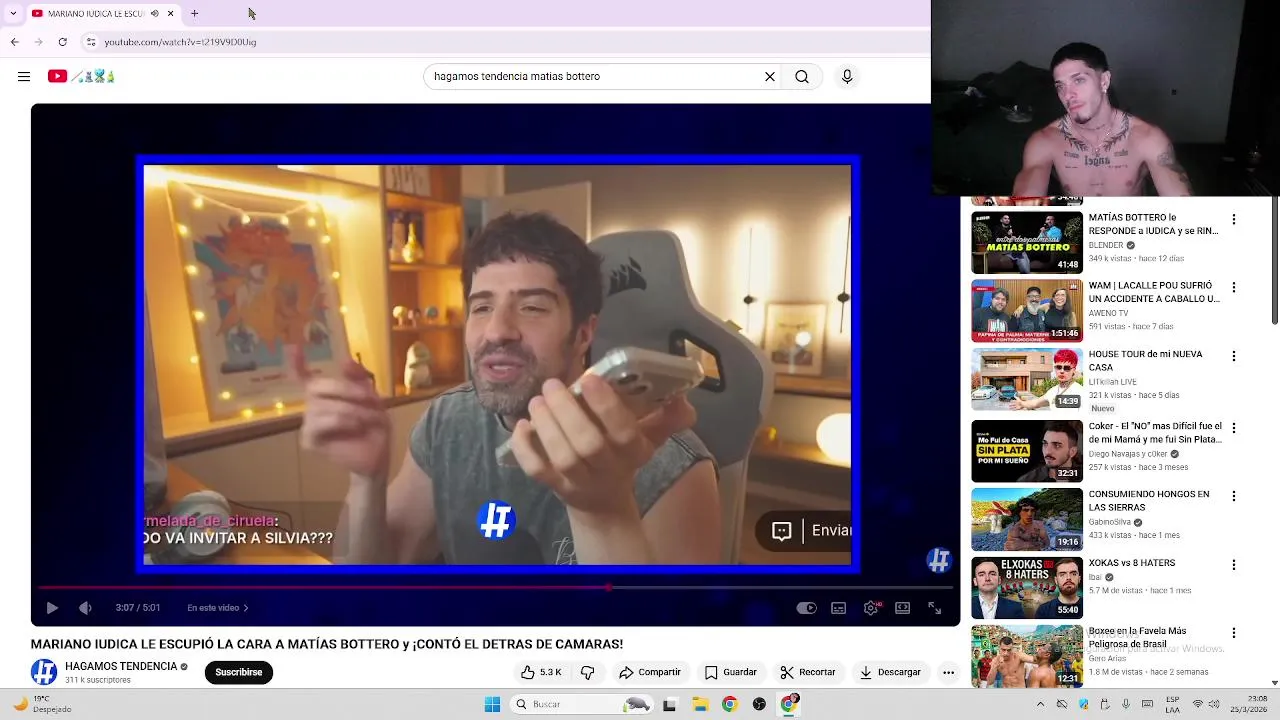This screenshot has height=720, width=1280.
Task: Click the 'Diego Navajas y Coker' channel name
Action: point(1128,454)
